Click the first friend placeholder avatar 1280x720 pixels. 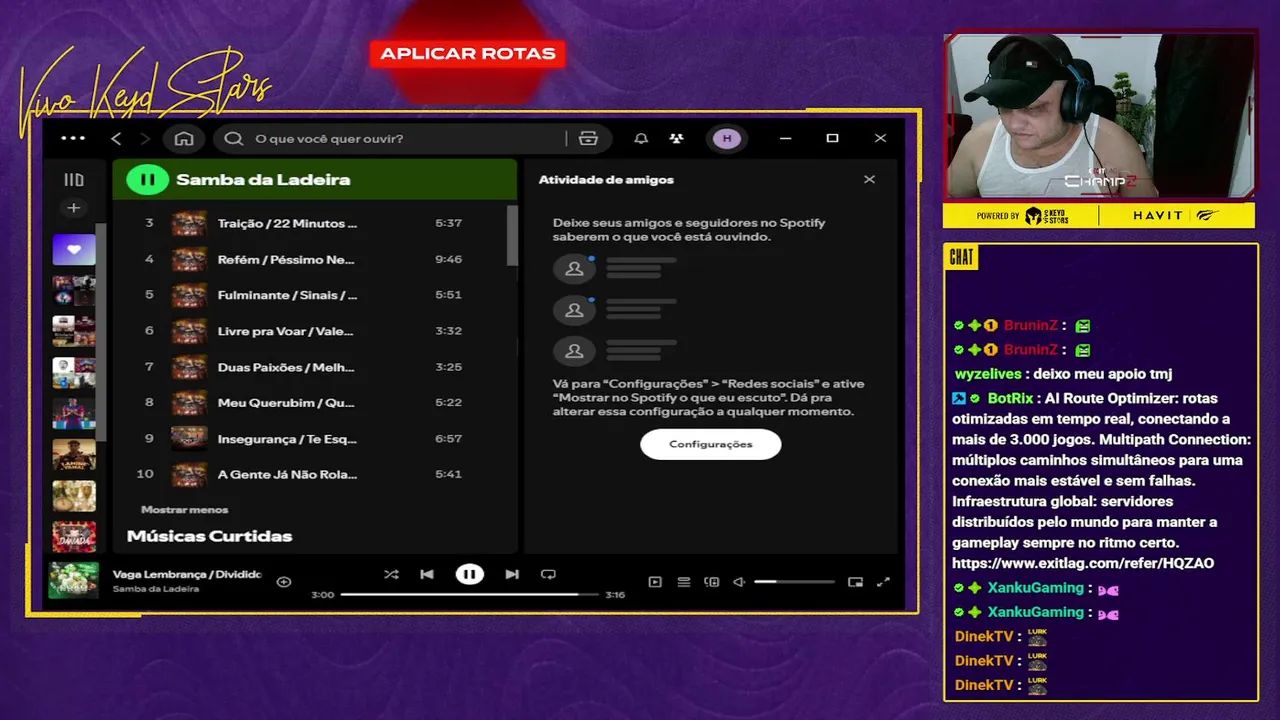pyautogui.click(x=574, y=269)
